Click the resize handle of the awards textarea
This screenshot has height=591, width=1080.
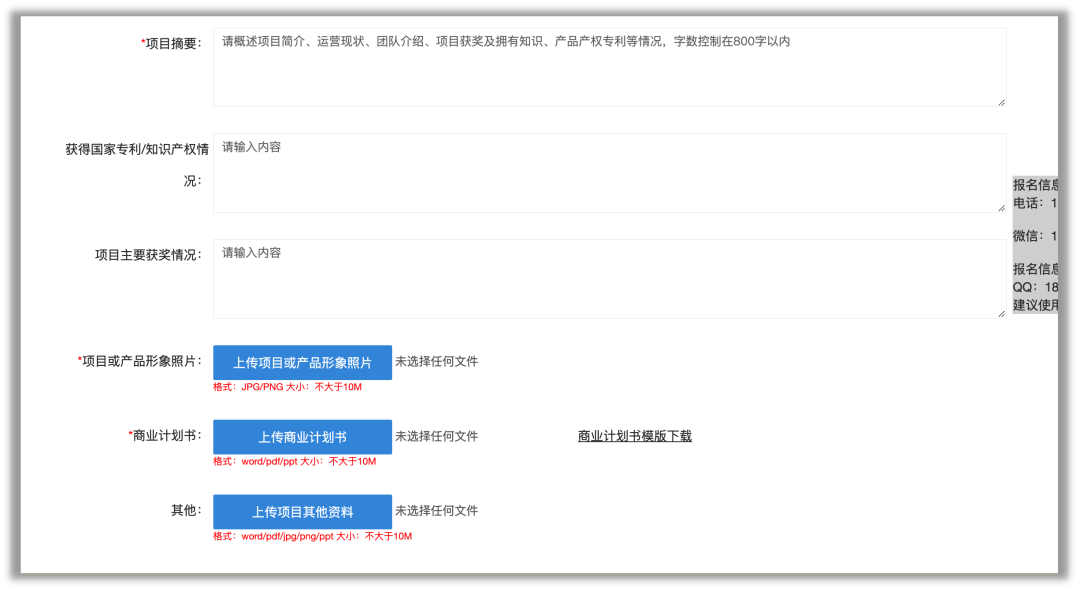coord(1001,314)
